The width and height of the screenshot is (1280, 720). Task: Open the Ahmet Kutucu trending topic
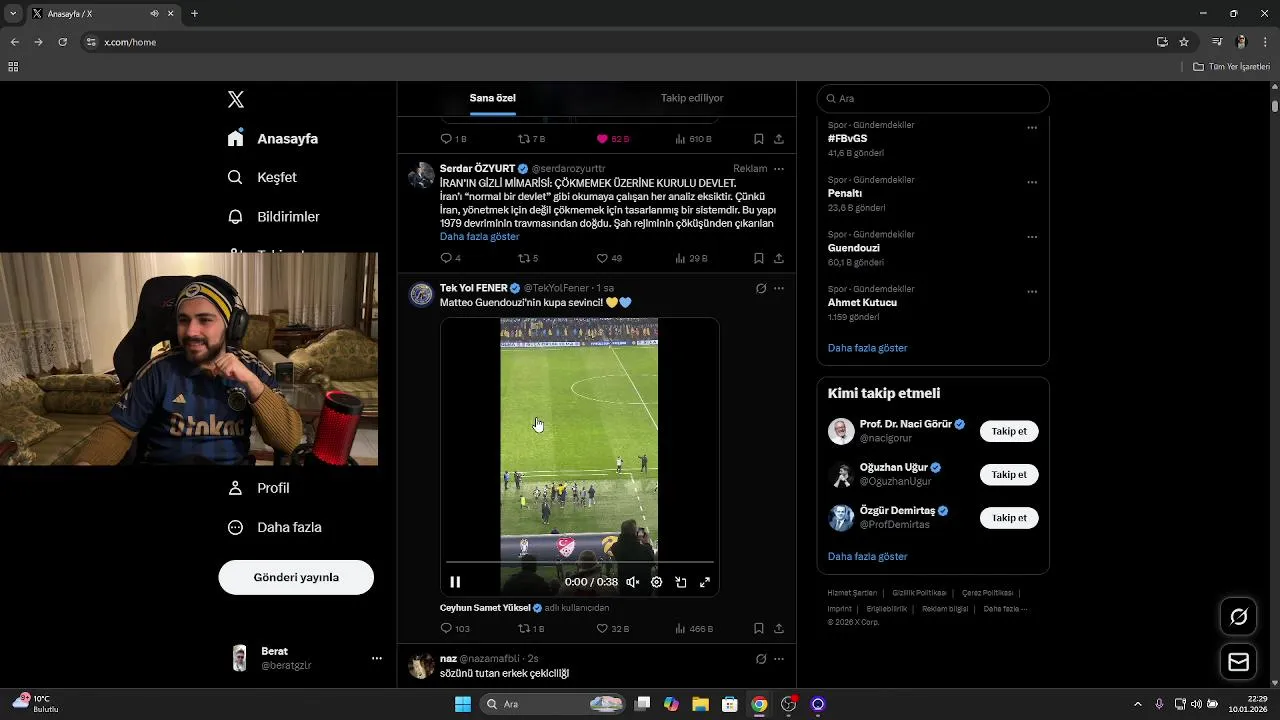(x=862, y=302)
